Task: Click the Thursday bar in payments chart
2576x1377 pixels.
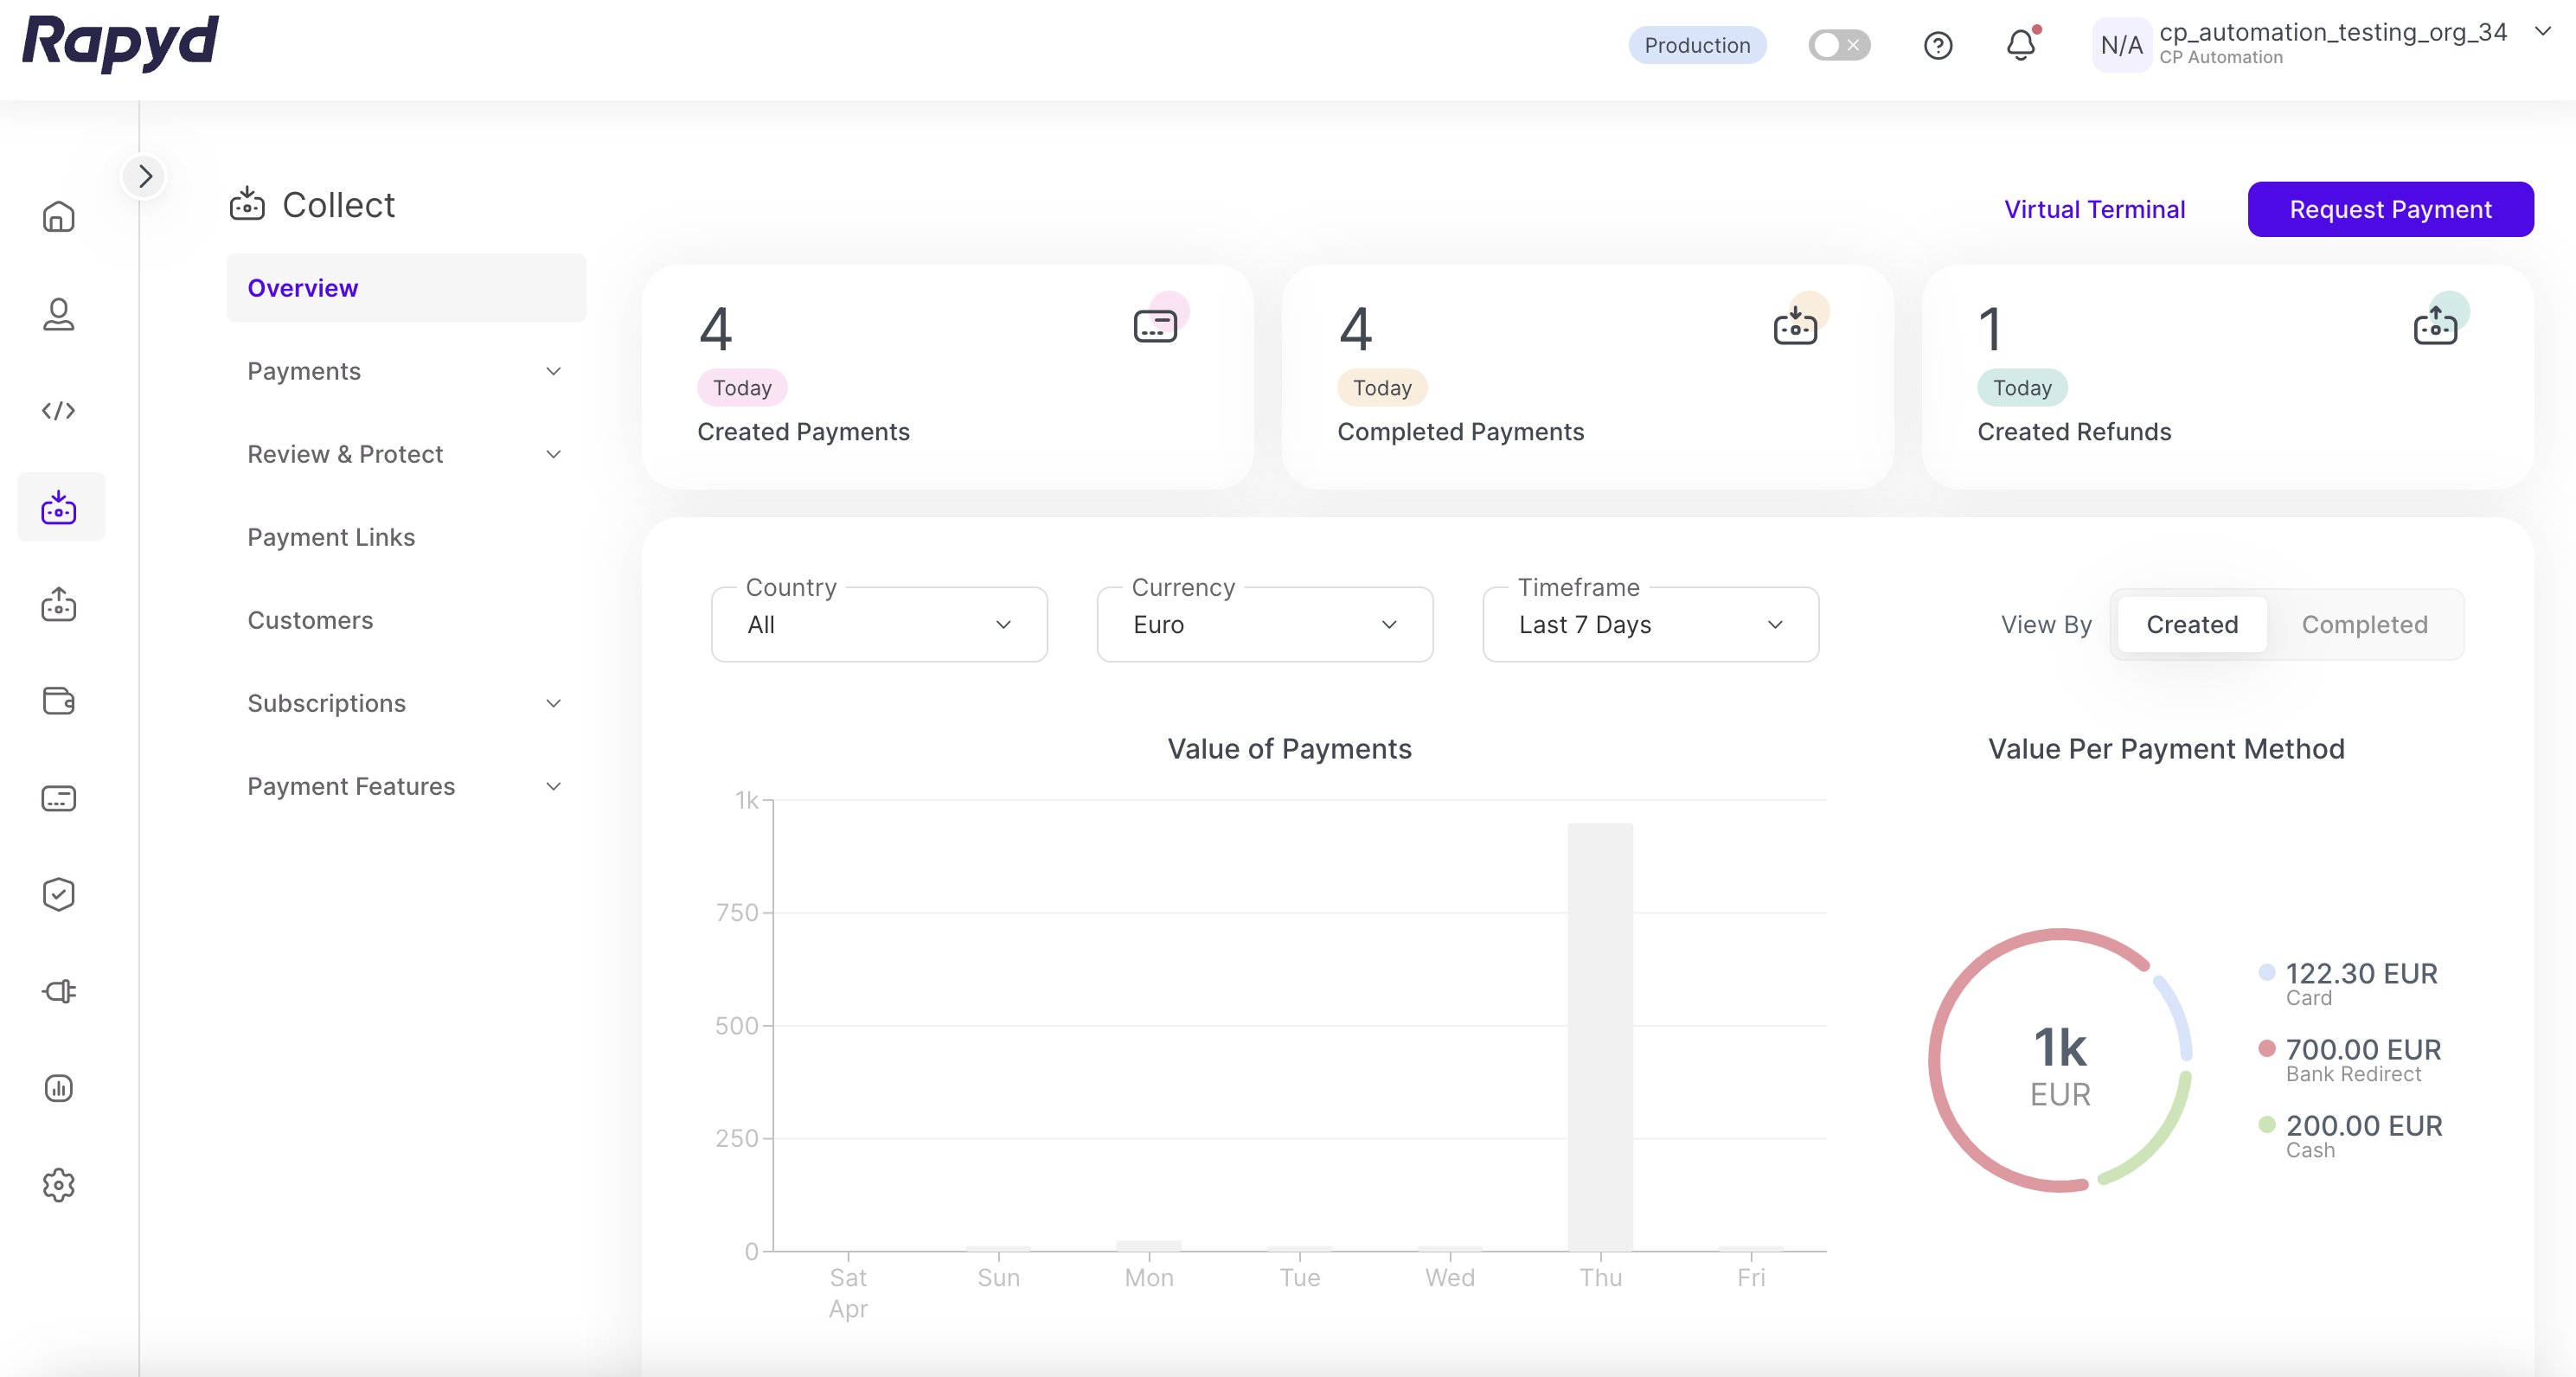Action: (x=1600, y=1036)
